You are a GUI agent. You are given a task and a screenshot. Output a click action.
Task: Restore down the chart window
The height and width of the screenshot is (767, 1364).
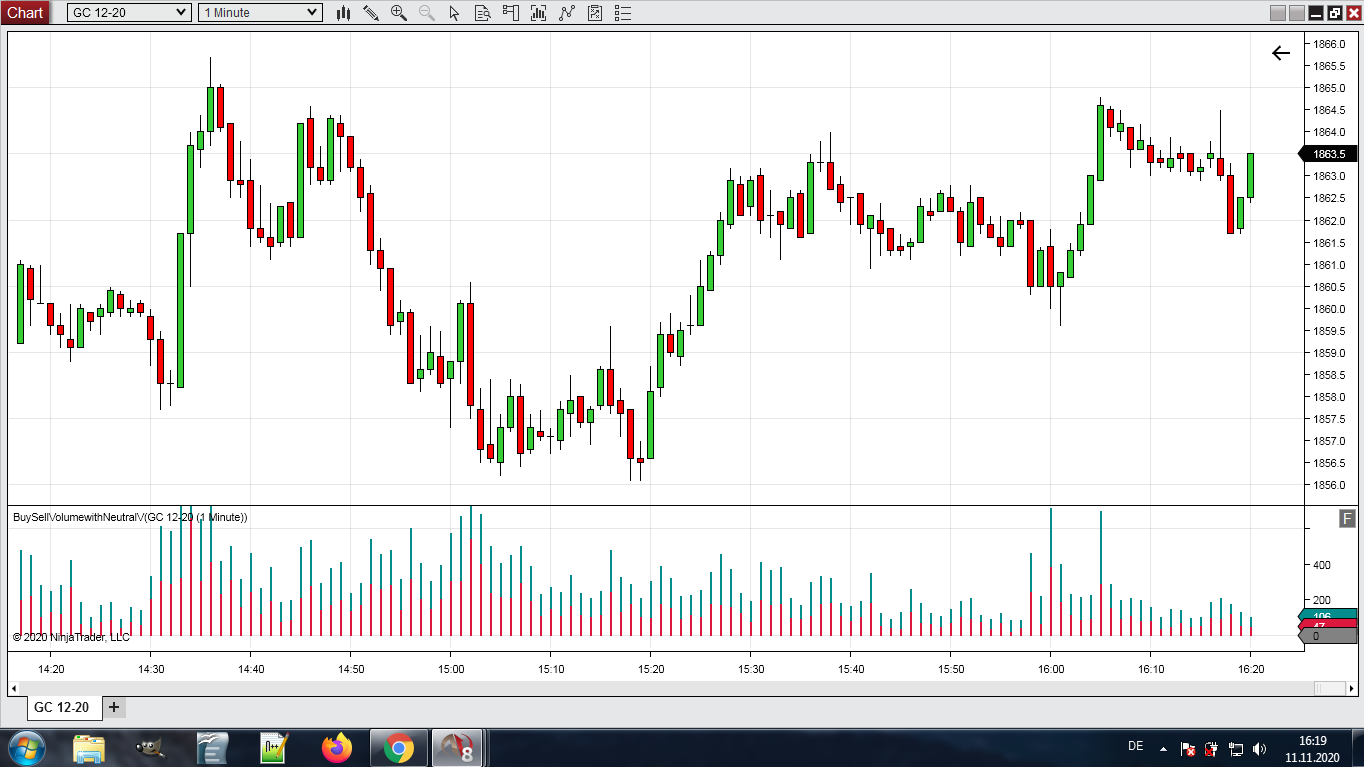1335,13
